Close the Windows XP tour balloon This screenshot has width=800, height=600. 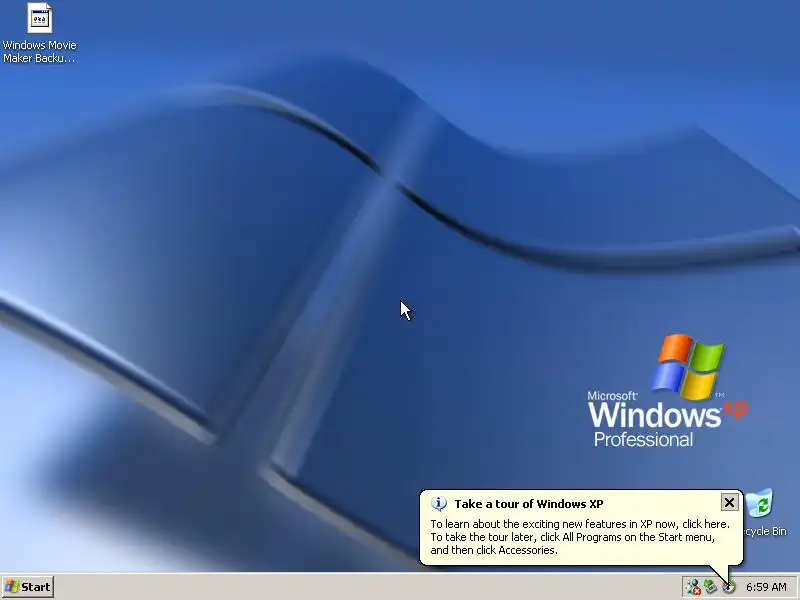(x=729, y=503)
